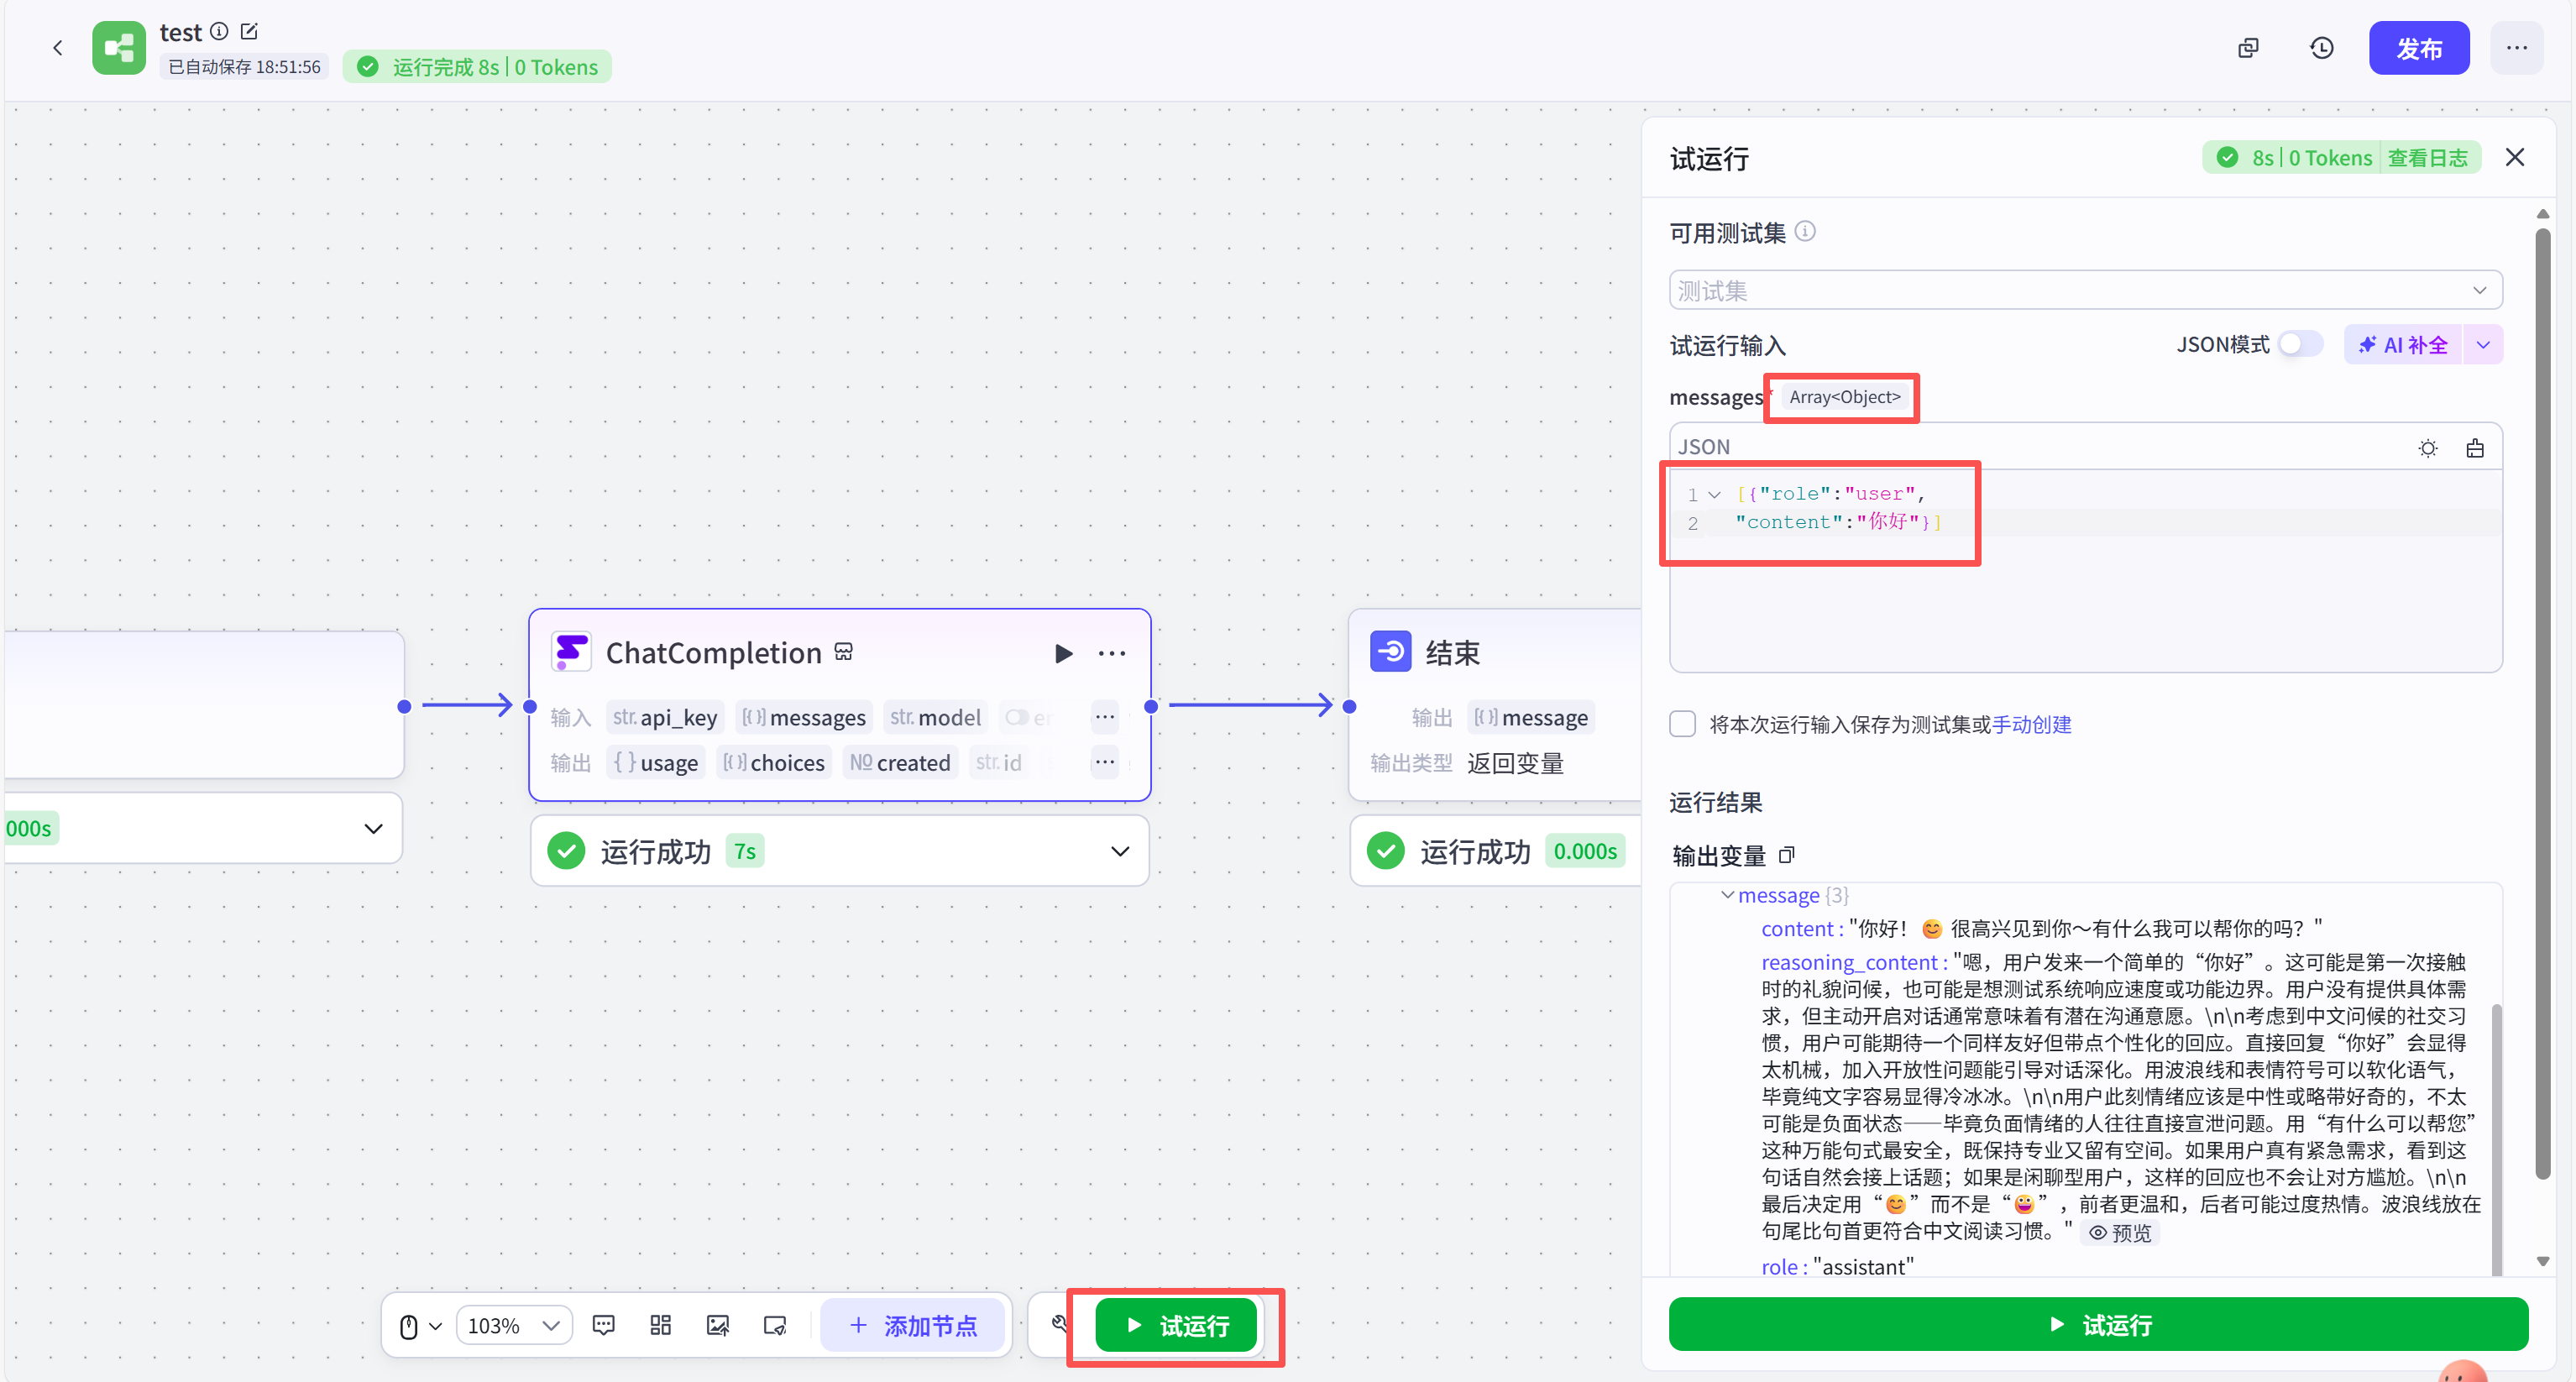The height and width of the screenshot is (1382, 2576).
Task: Click the 添加节点 button
Action: click(x=912, y=1326)
